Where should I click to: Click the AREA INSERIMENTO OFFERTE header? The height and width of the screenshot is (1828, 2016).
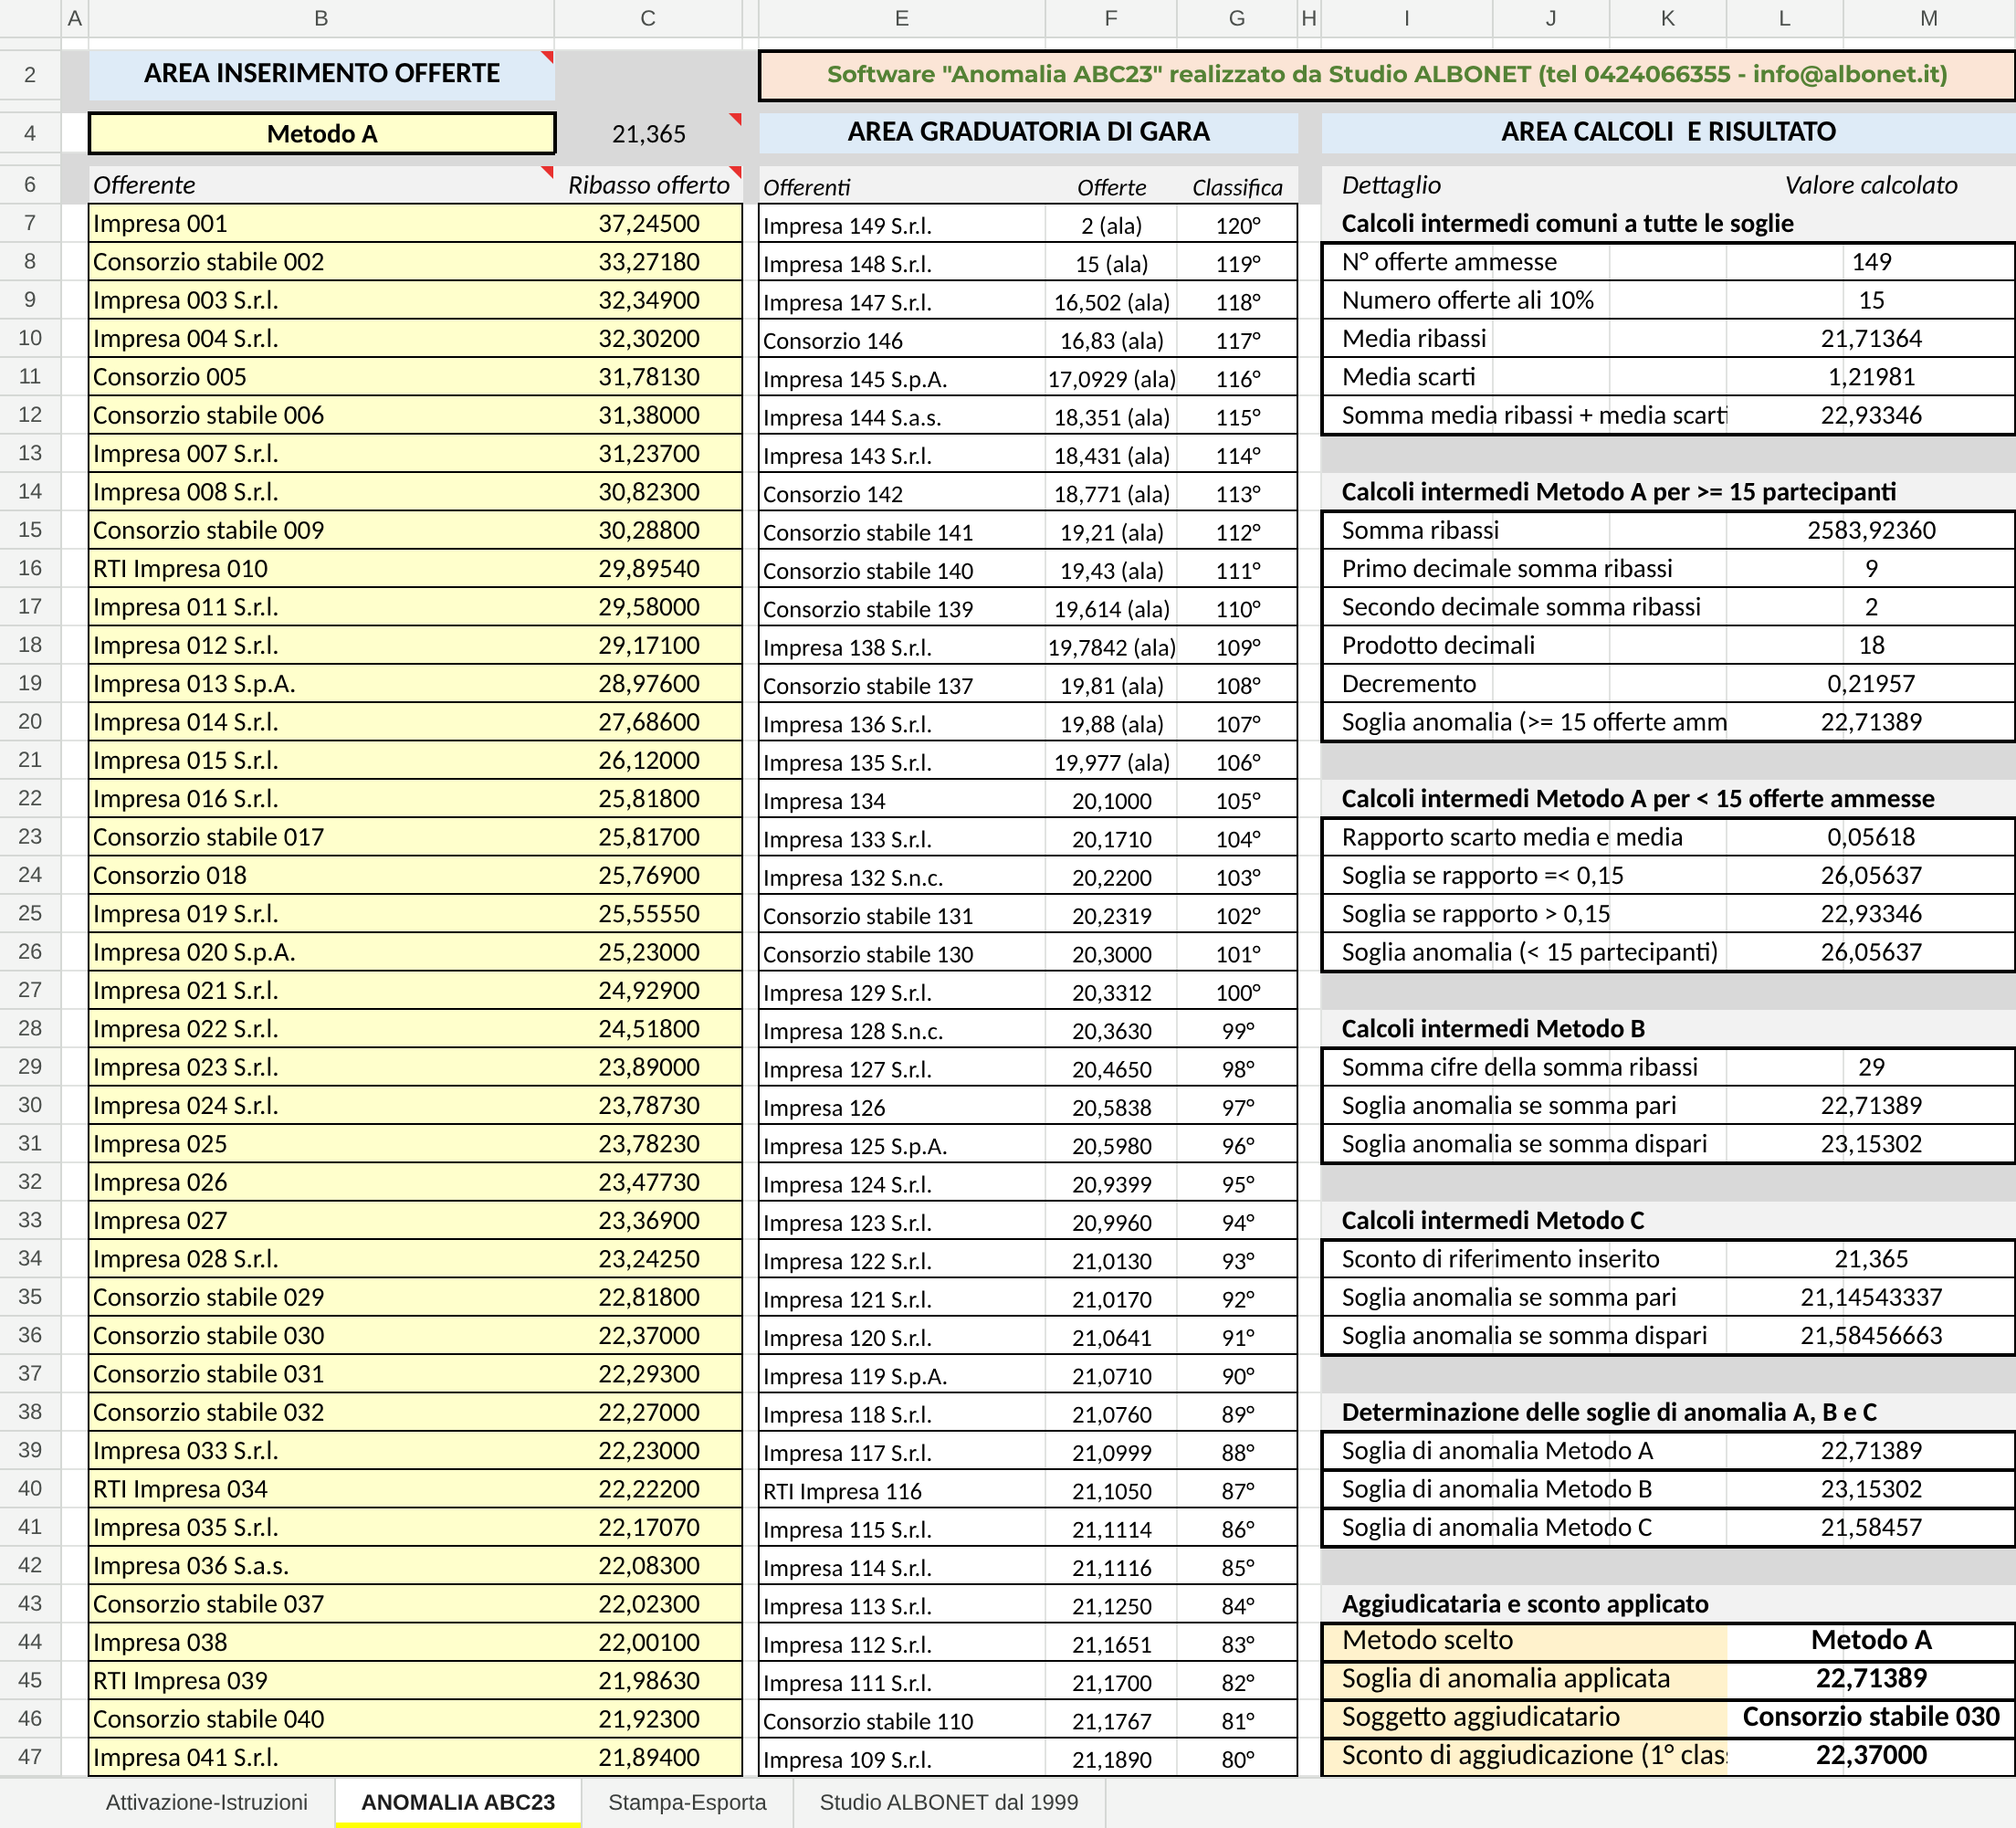pyautogui.click(x=322, y=74)
